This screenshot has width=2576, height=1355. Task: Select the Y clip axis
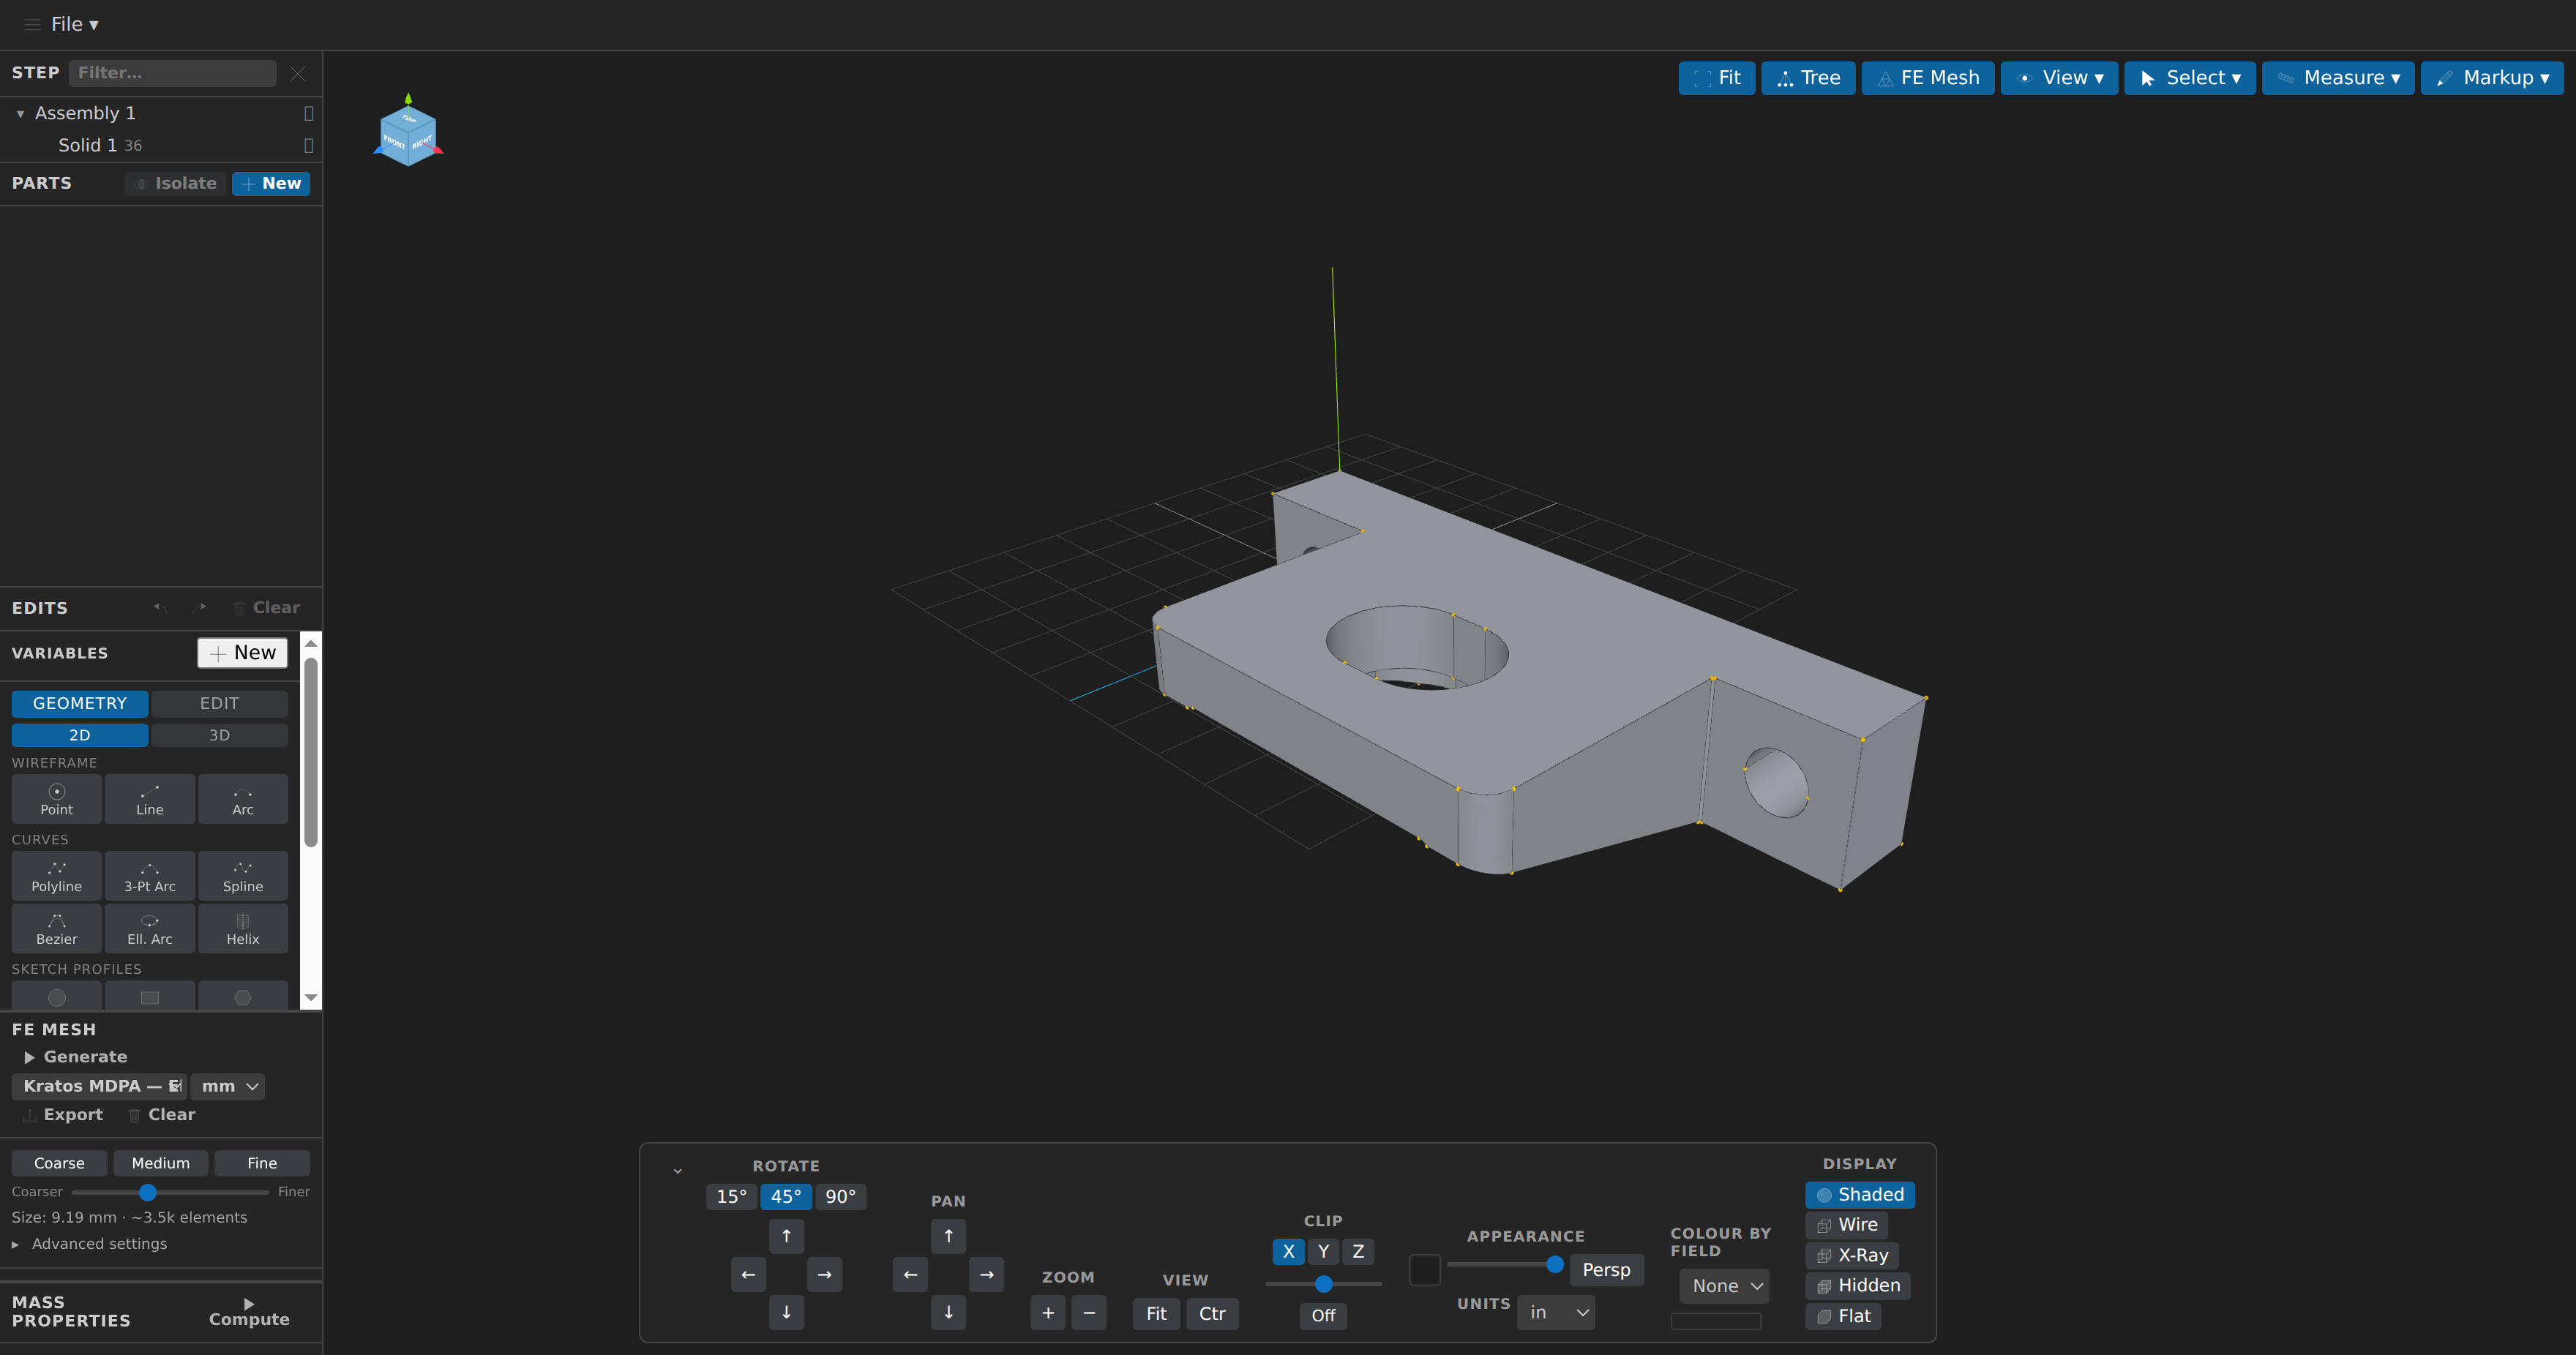1323,1251
